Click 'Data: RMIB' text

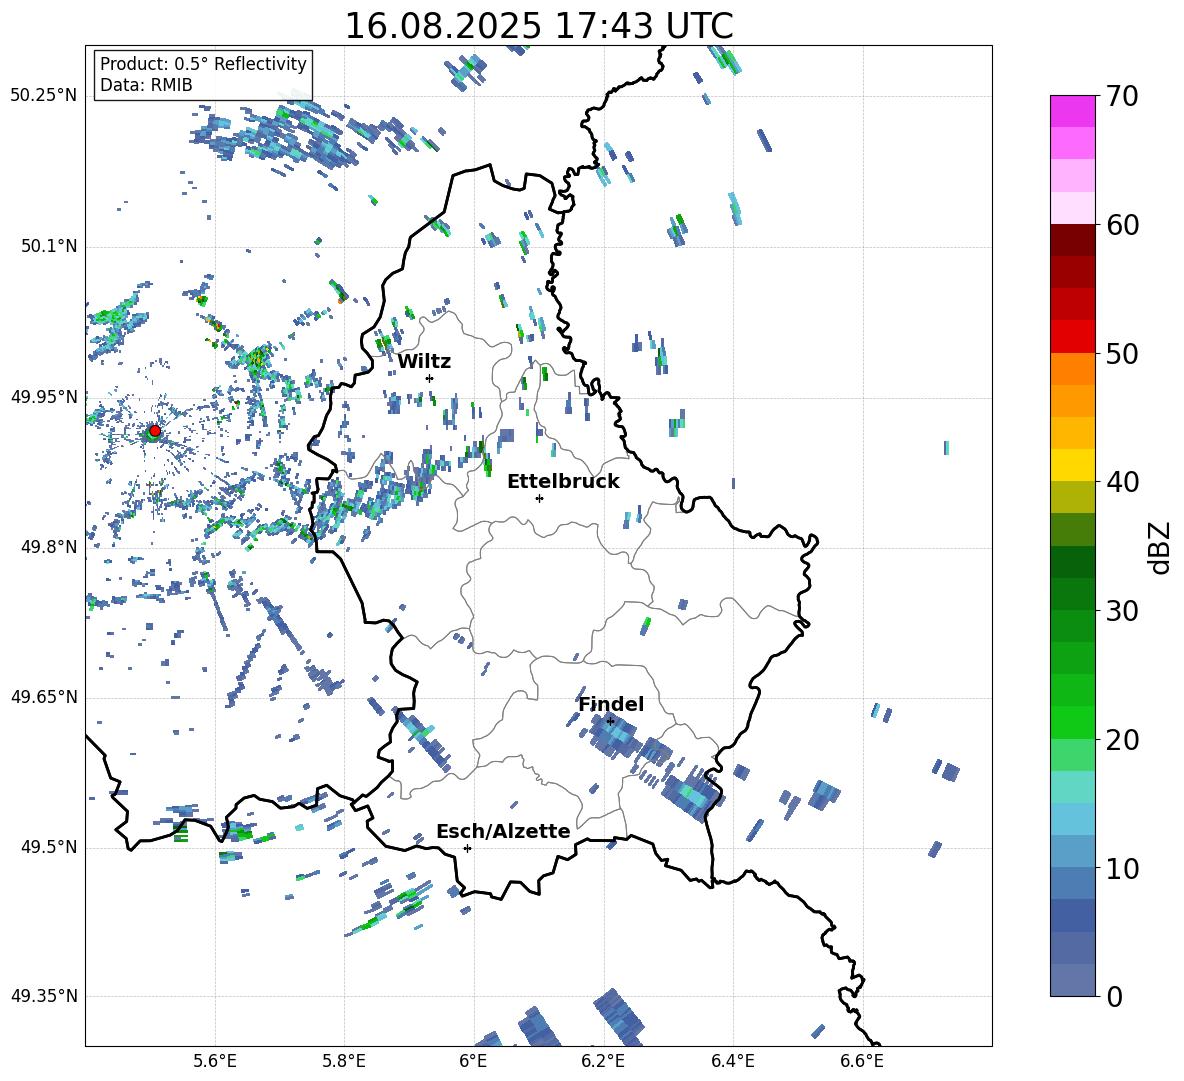(146, 85)
